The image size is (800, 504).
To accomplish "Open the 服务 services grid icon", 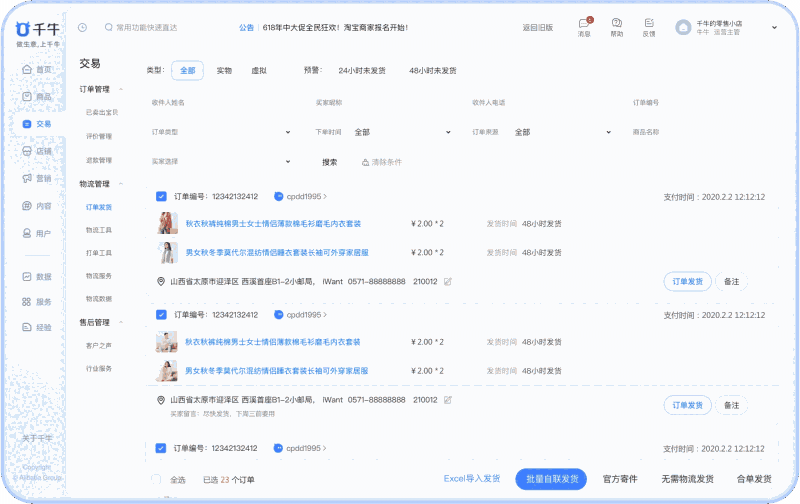I will click(x=27, y=301).
